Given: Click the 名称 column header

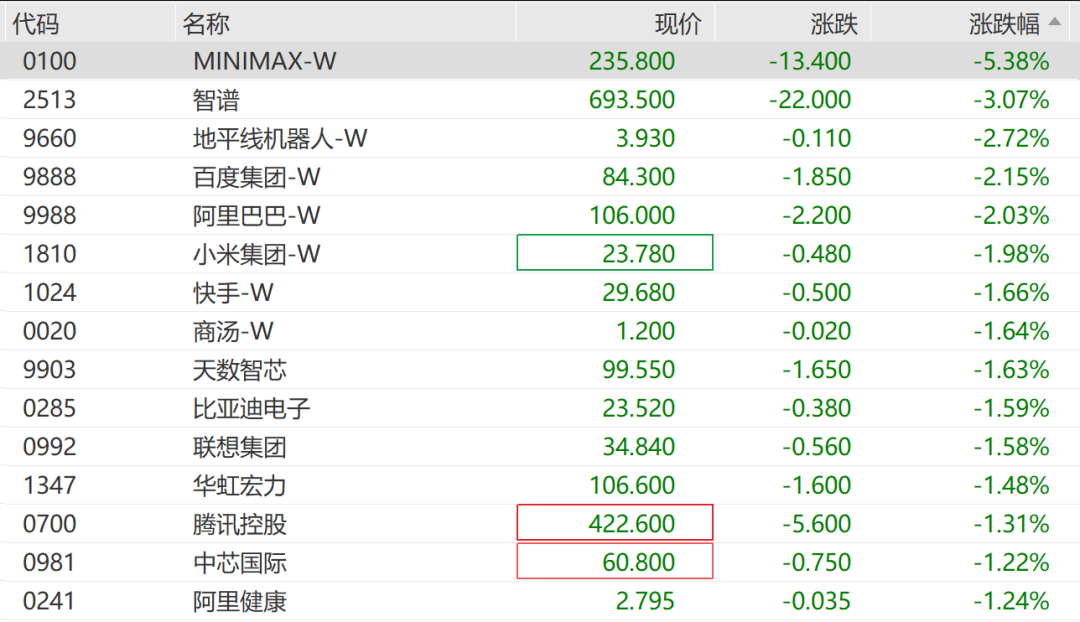Looking at the screenshot, I should click(x=205, y=23).
